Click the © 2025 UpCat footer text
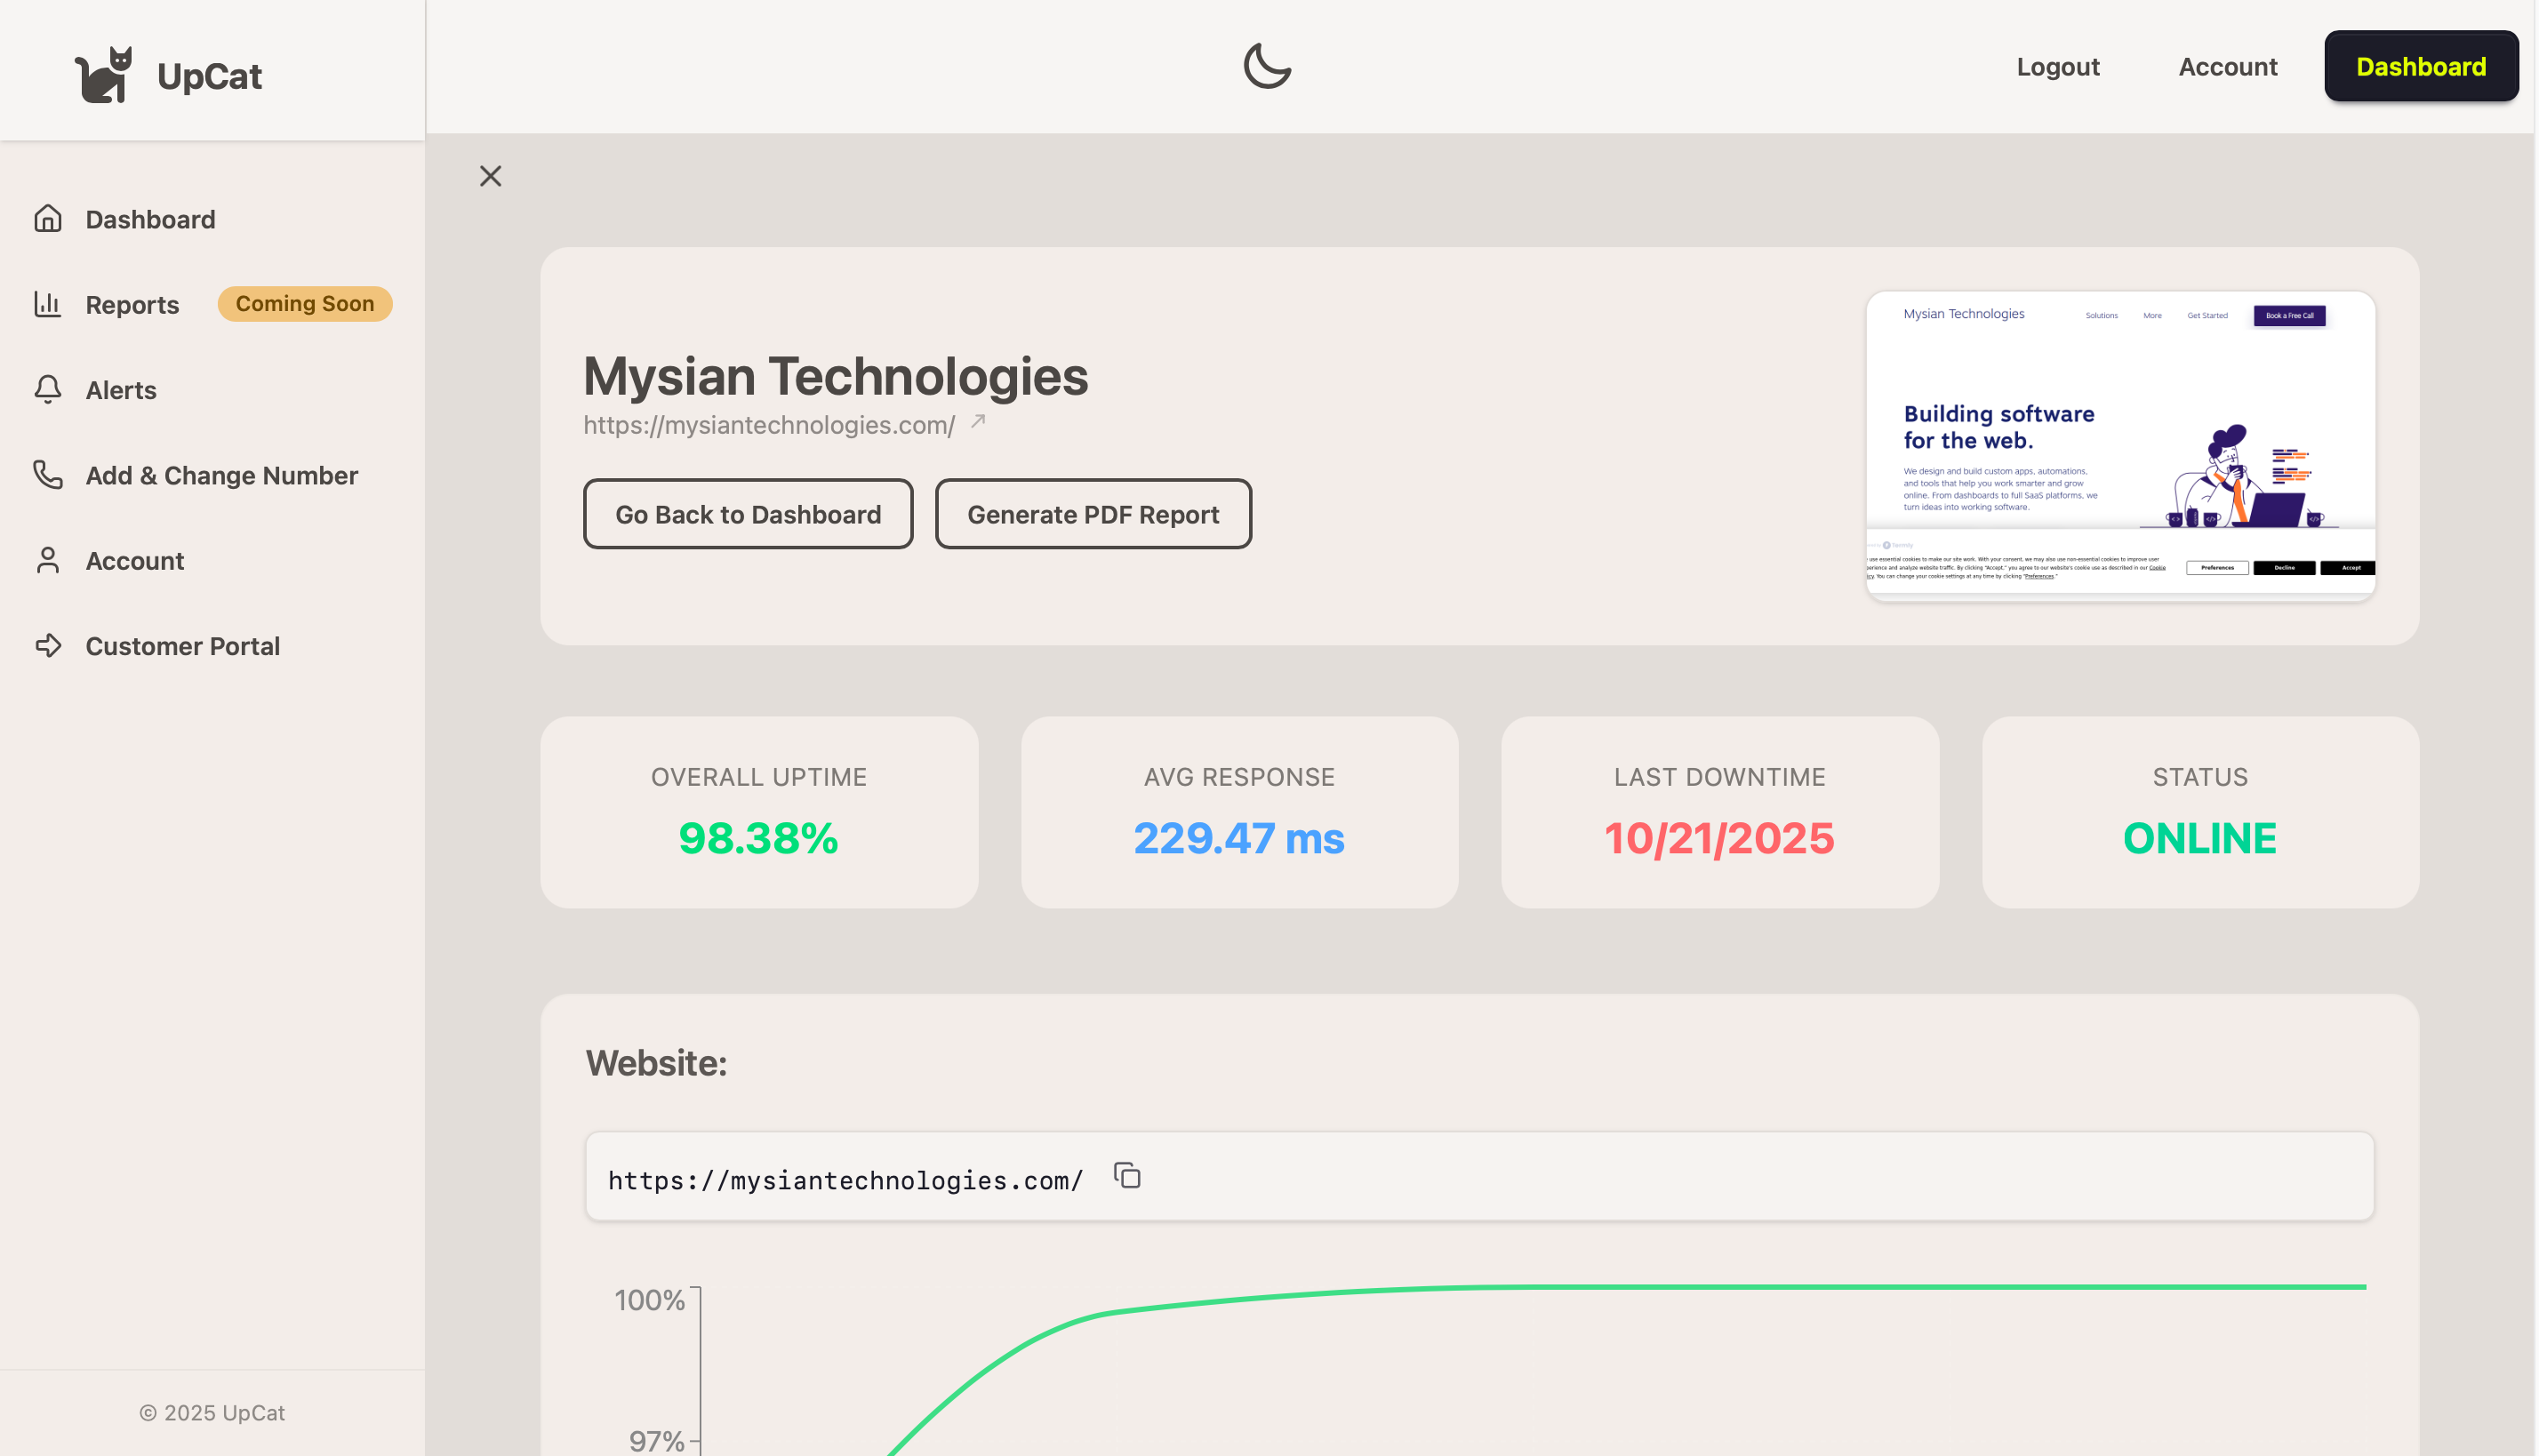Viewport: 2539px width, 1456px height. click(212, 1413)
